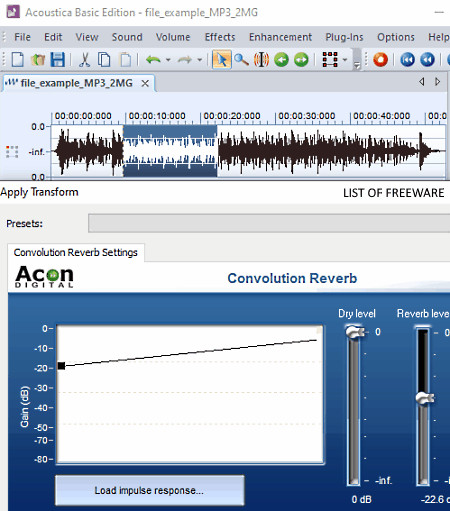Open a file with the folder icon

38,60
